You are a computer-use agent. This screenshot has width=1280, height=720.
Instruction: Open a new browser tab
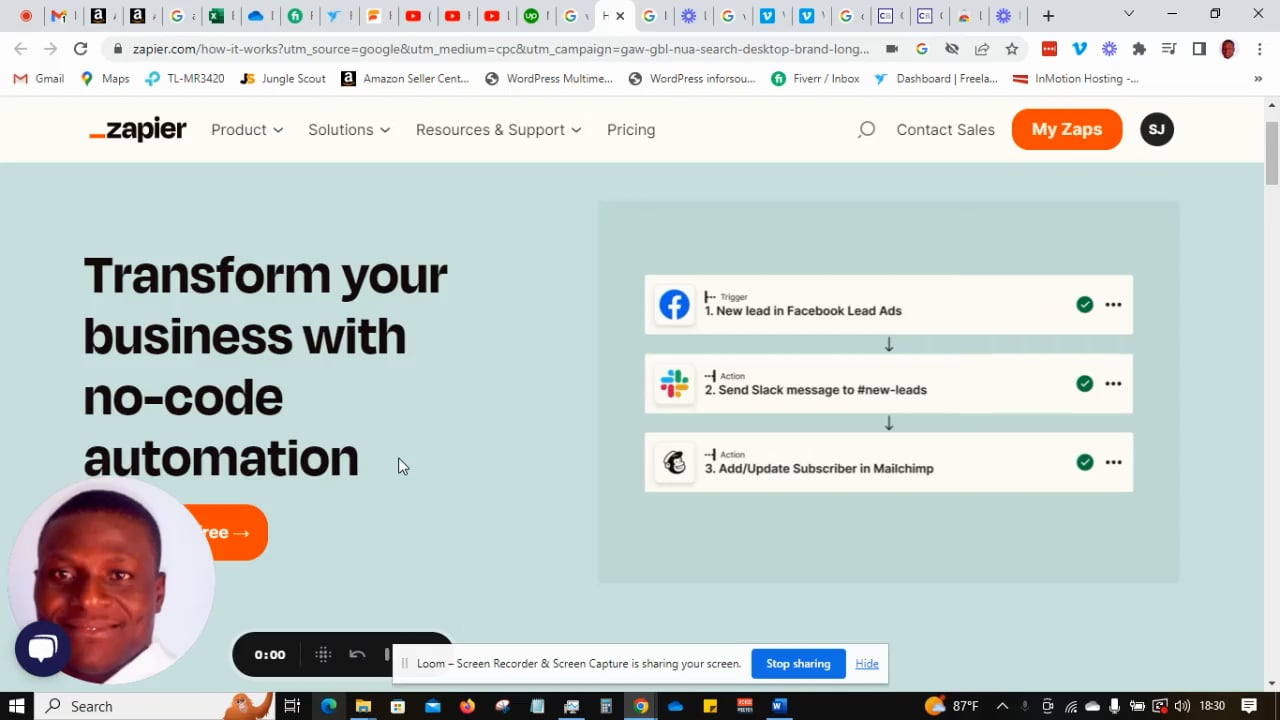pos(1048,16)
